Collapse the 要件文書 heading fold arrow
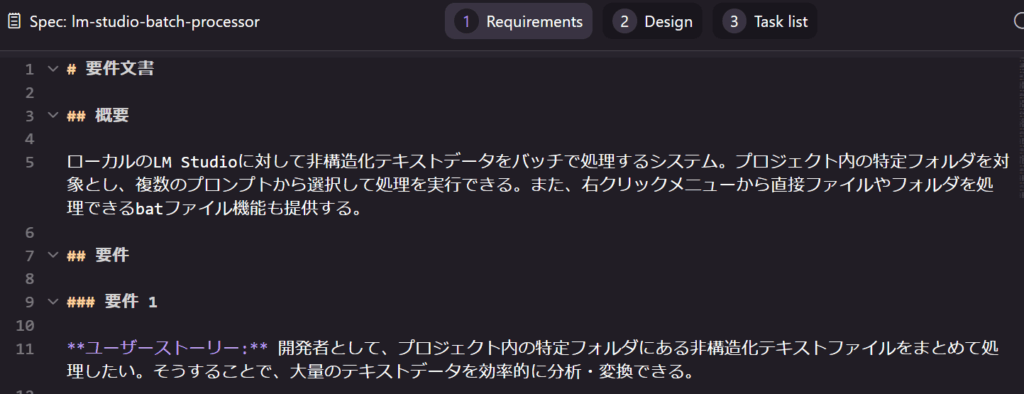1024x394 pixels. (x=53, y=69)
